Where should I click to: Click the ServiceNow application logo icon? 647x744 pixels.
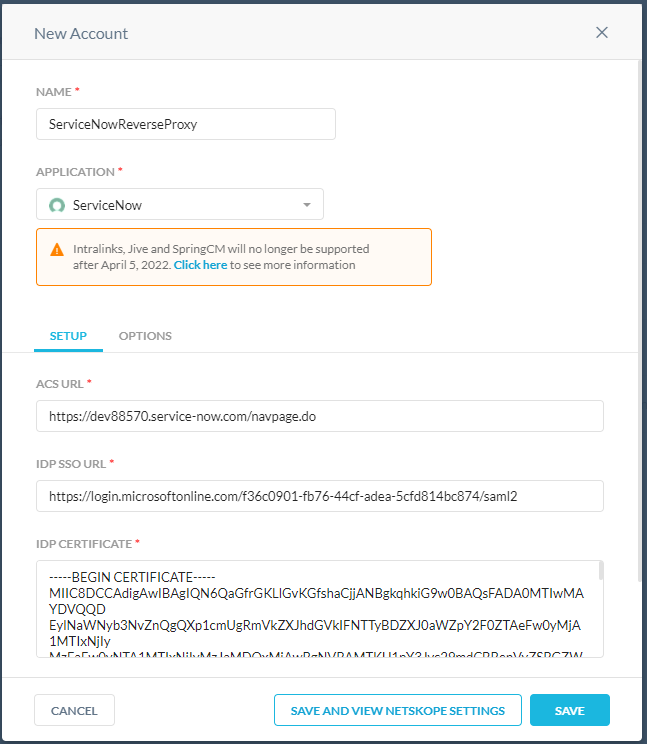point(57,205)
